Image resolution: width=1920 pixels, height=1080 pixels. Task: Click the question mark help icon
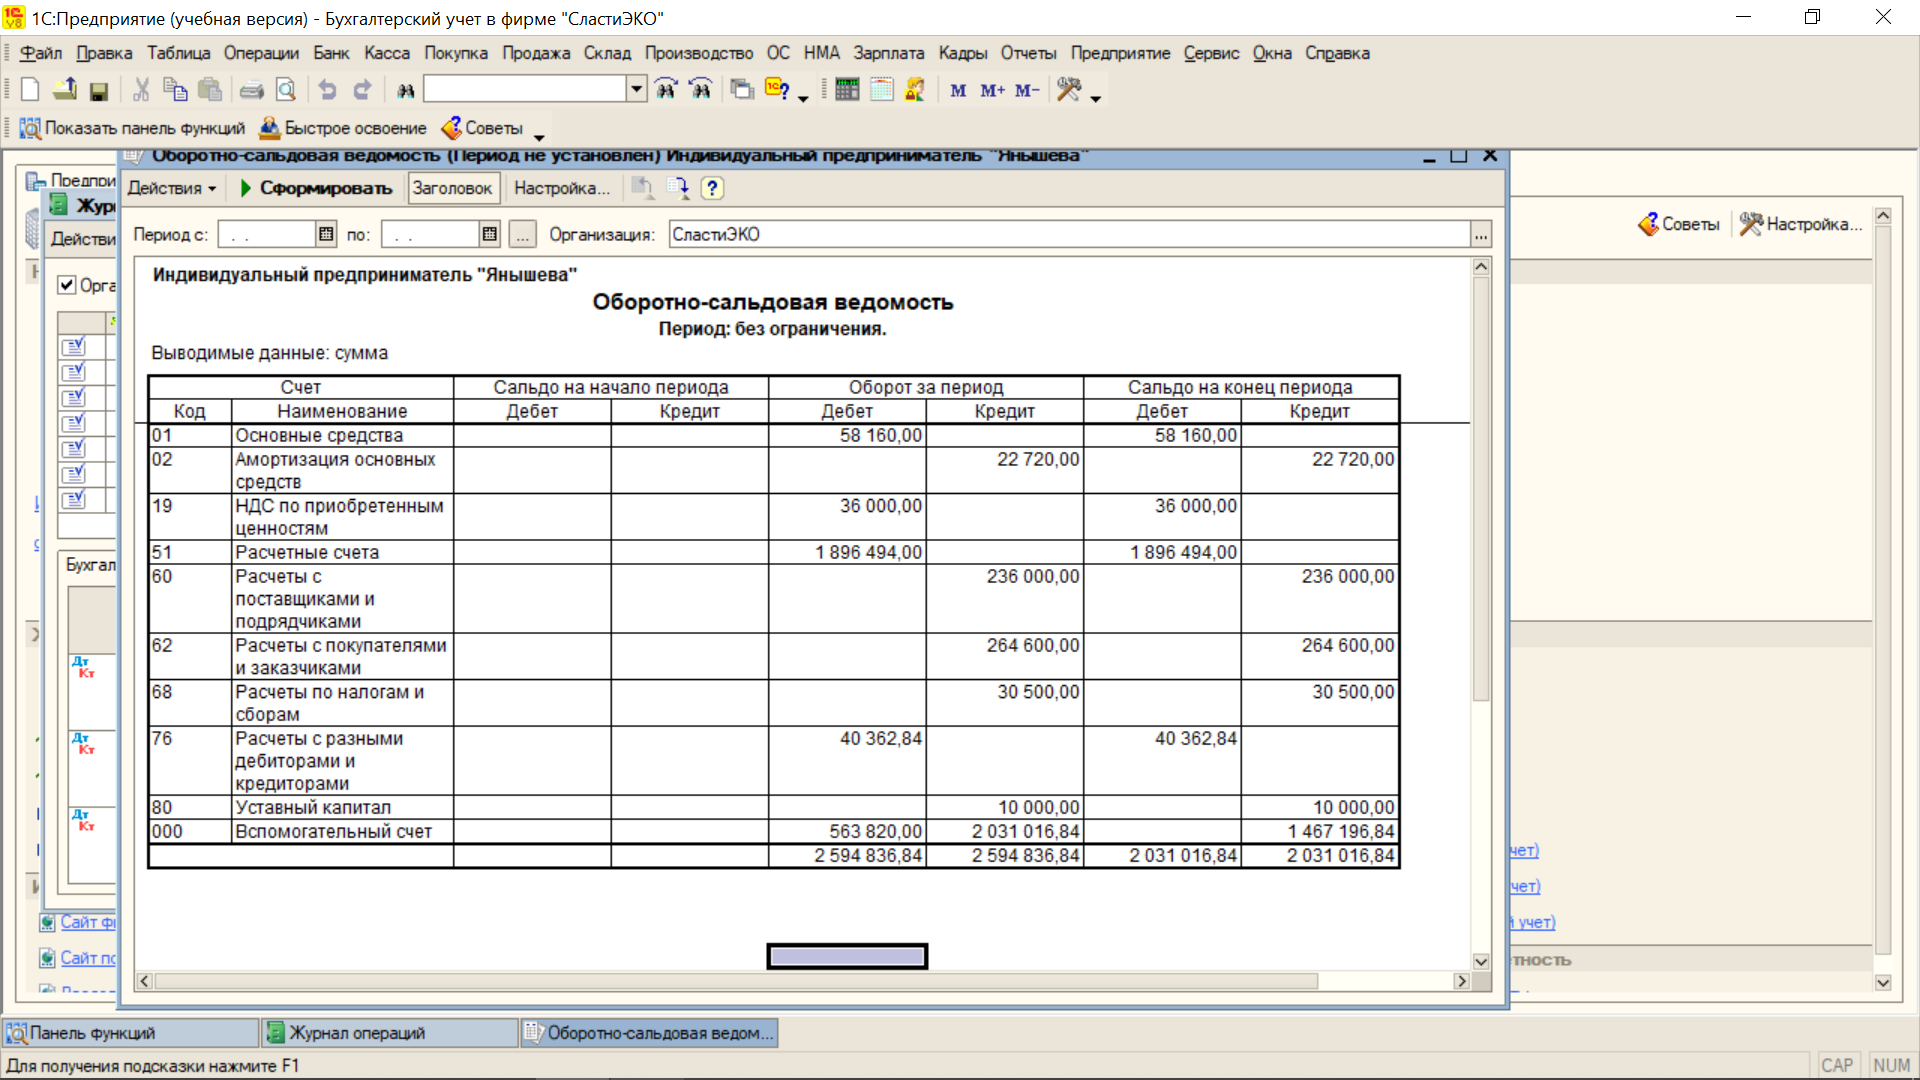coord(711,188)
